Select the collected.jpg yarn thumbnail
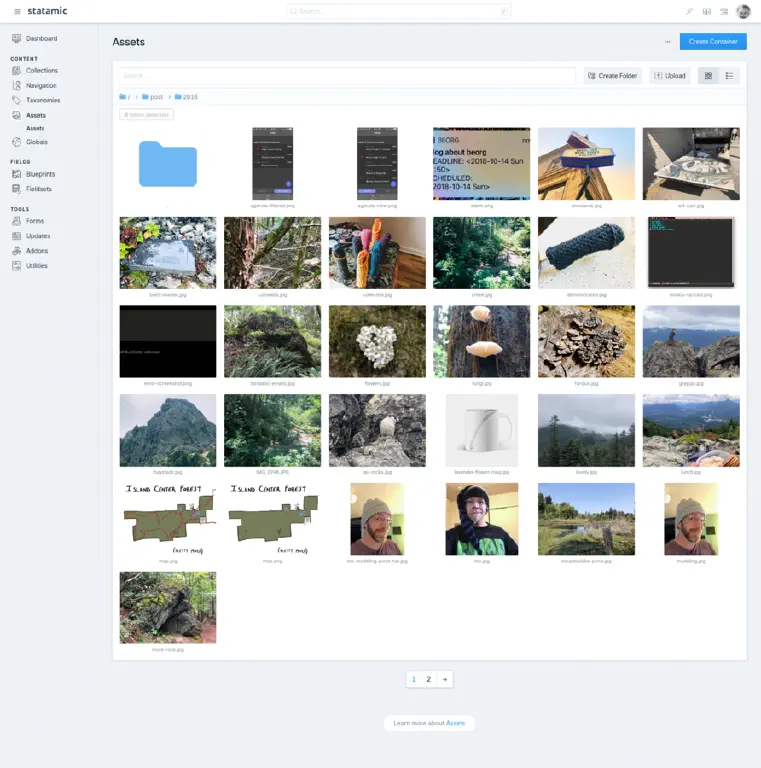 (377, 253)
